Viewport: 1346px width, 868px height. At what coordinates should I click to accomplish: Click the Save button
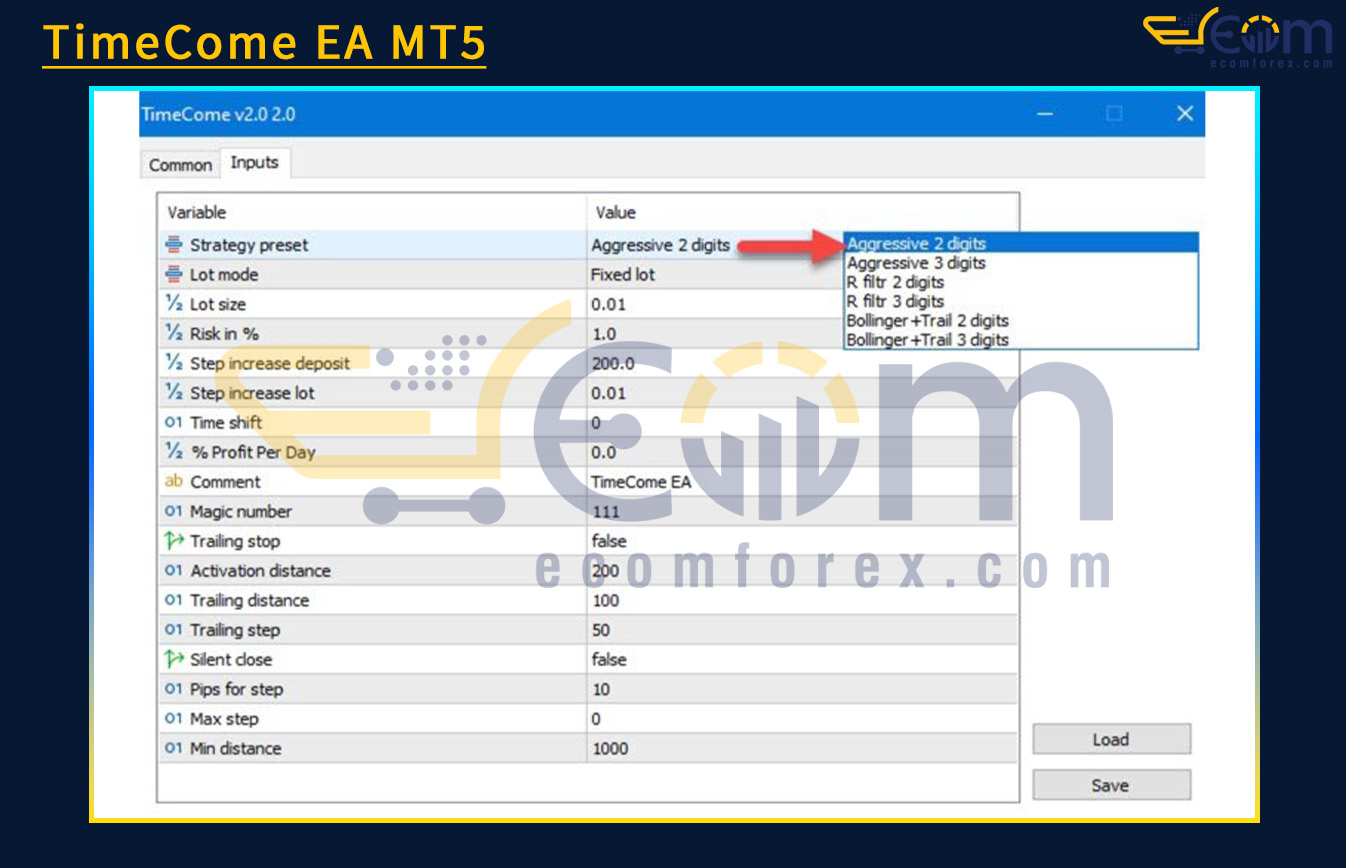[x=1111, y=786]
